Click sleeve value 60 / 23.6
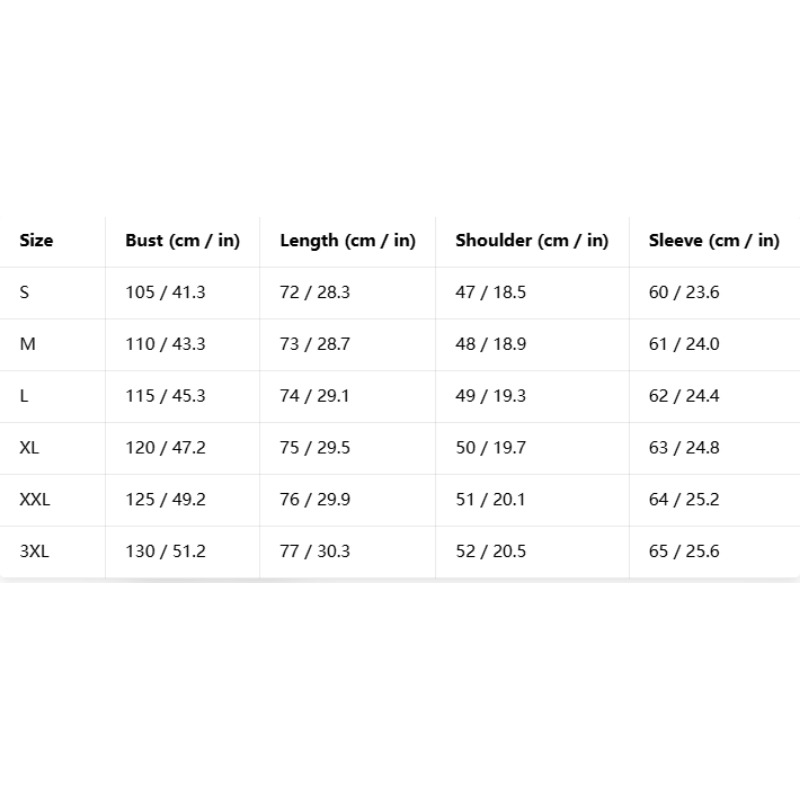This screenshot has height=800, width=800. coord(684,292)
